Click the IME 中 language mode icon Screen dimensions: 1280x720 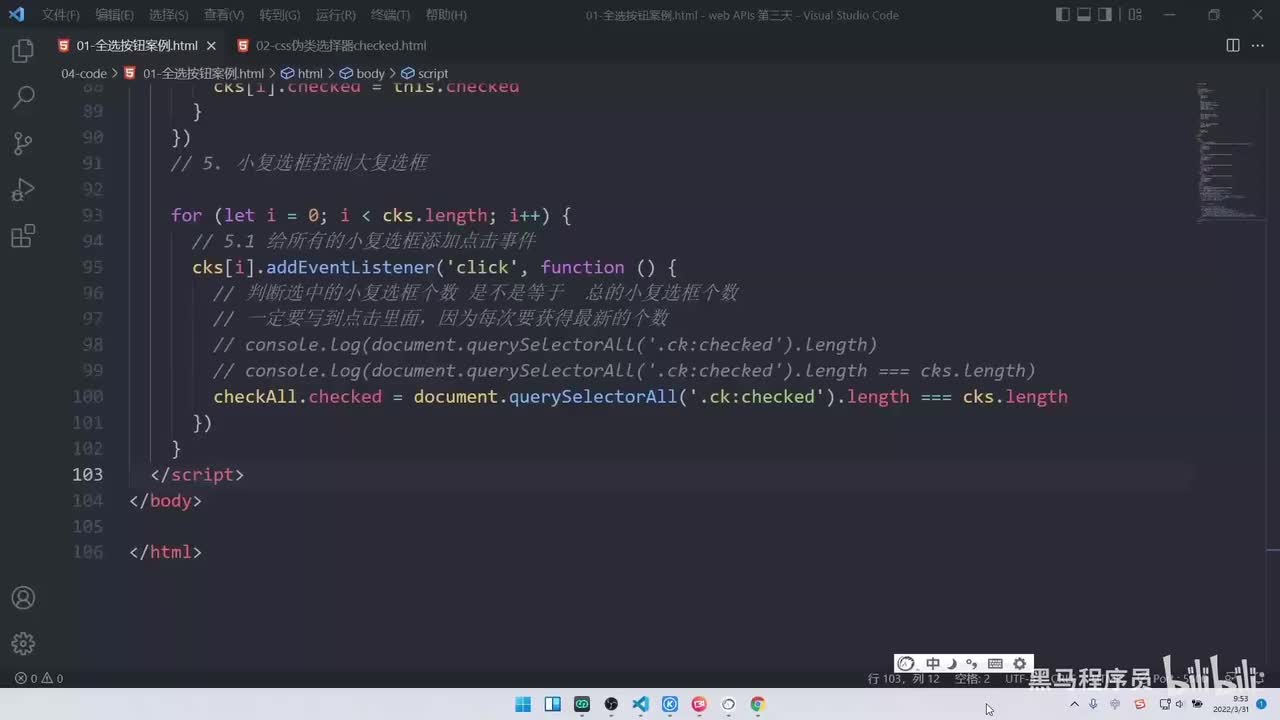[932, 663]
